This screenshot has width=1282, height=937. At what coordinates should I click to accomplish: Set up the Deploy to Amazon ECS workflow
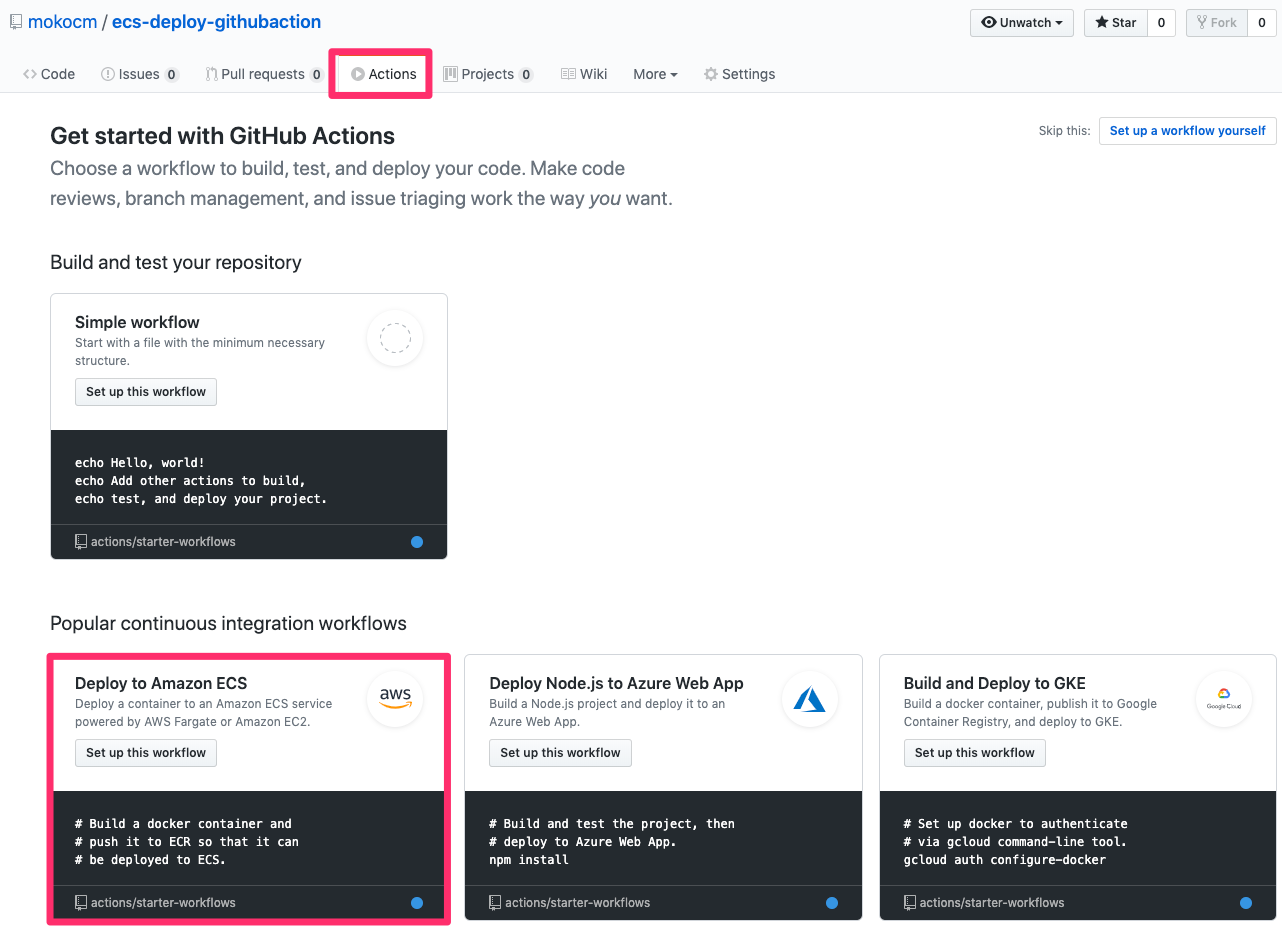pos(146,753)
